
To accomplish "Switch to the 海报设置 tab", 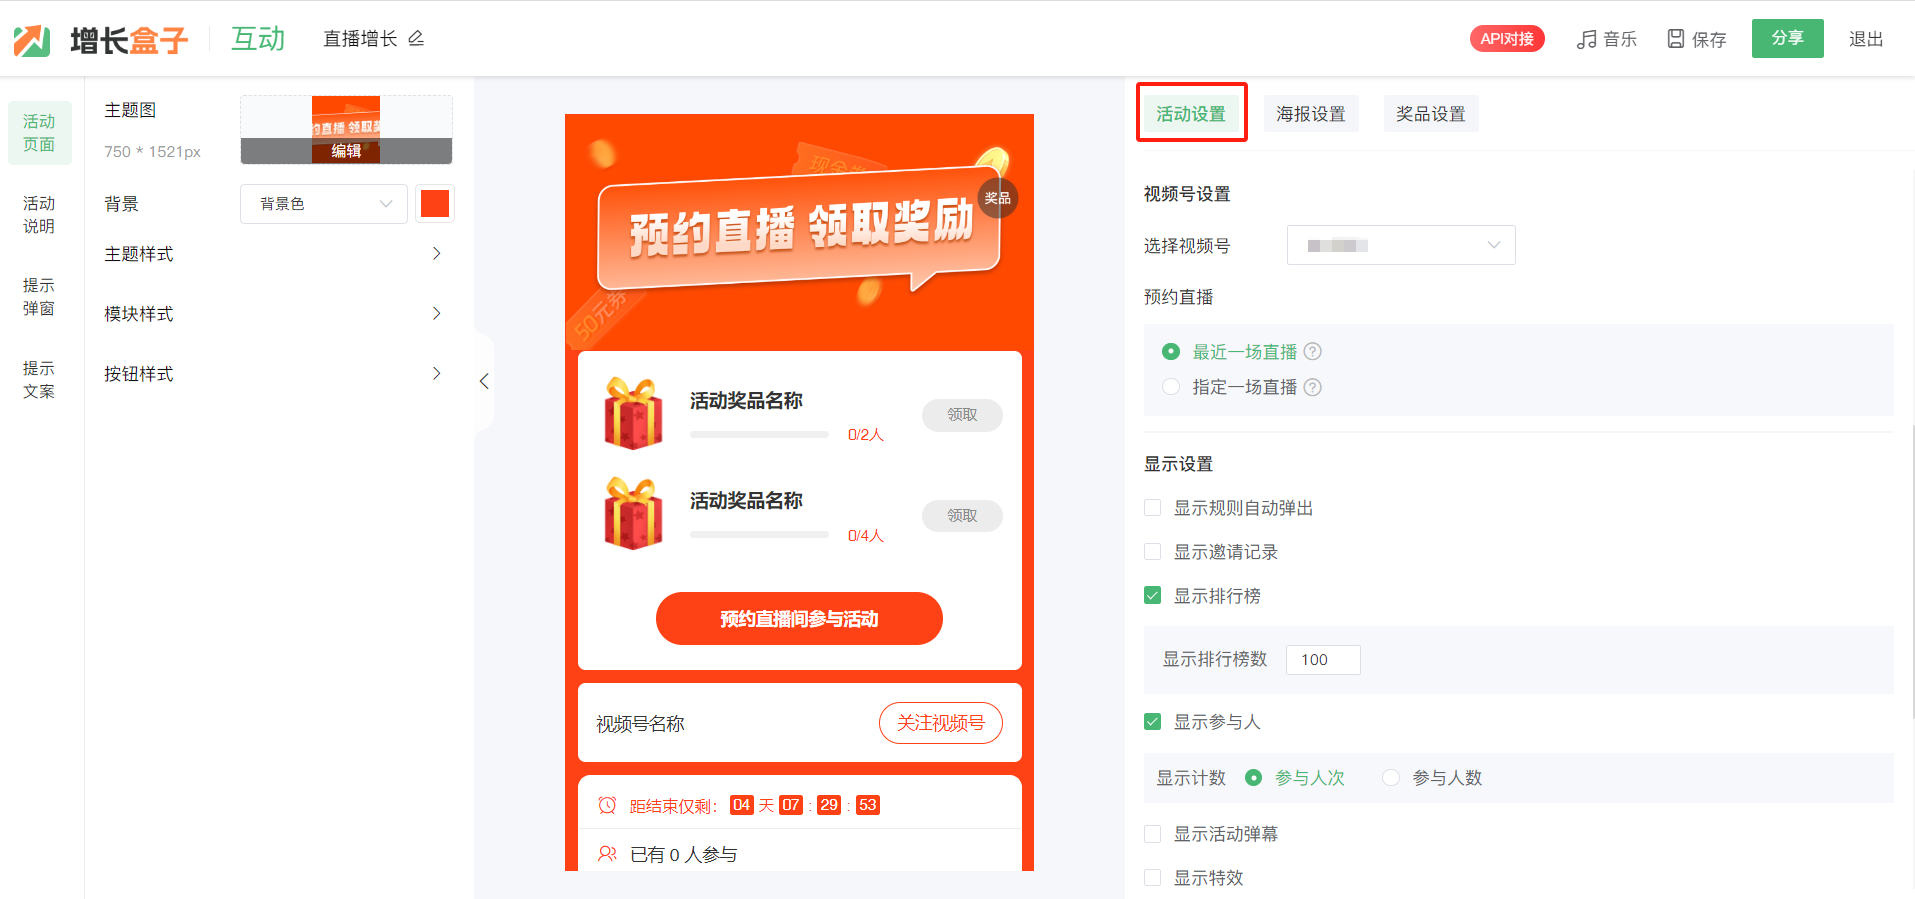I will (1310, 114).
